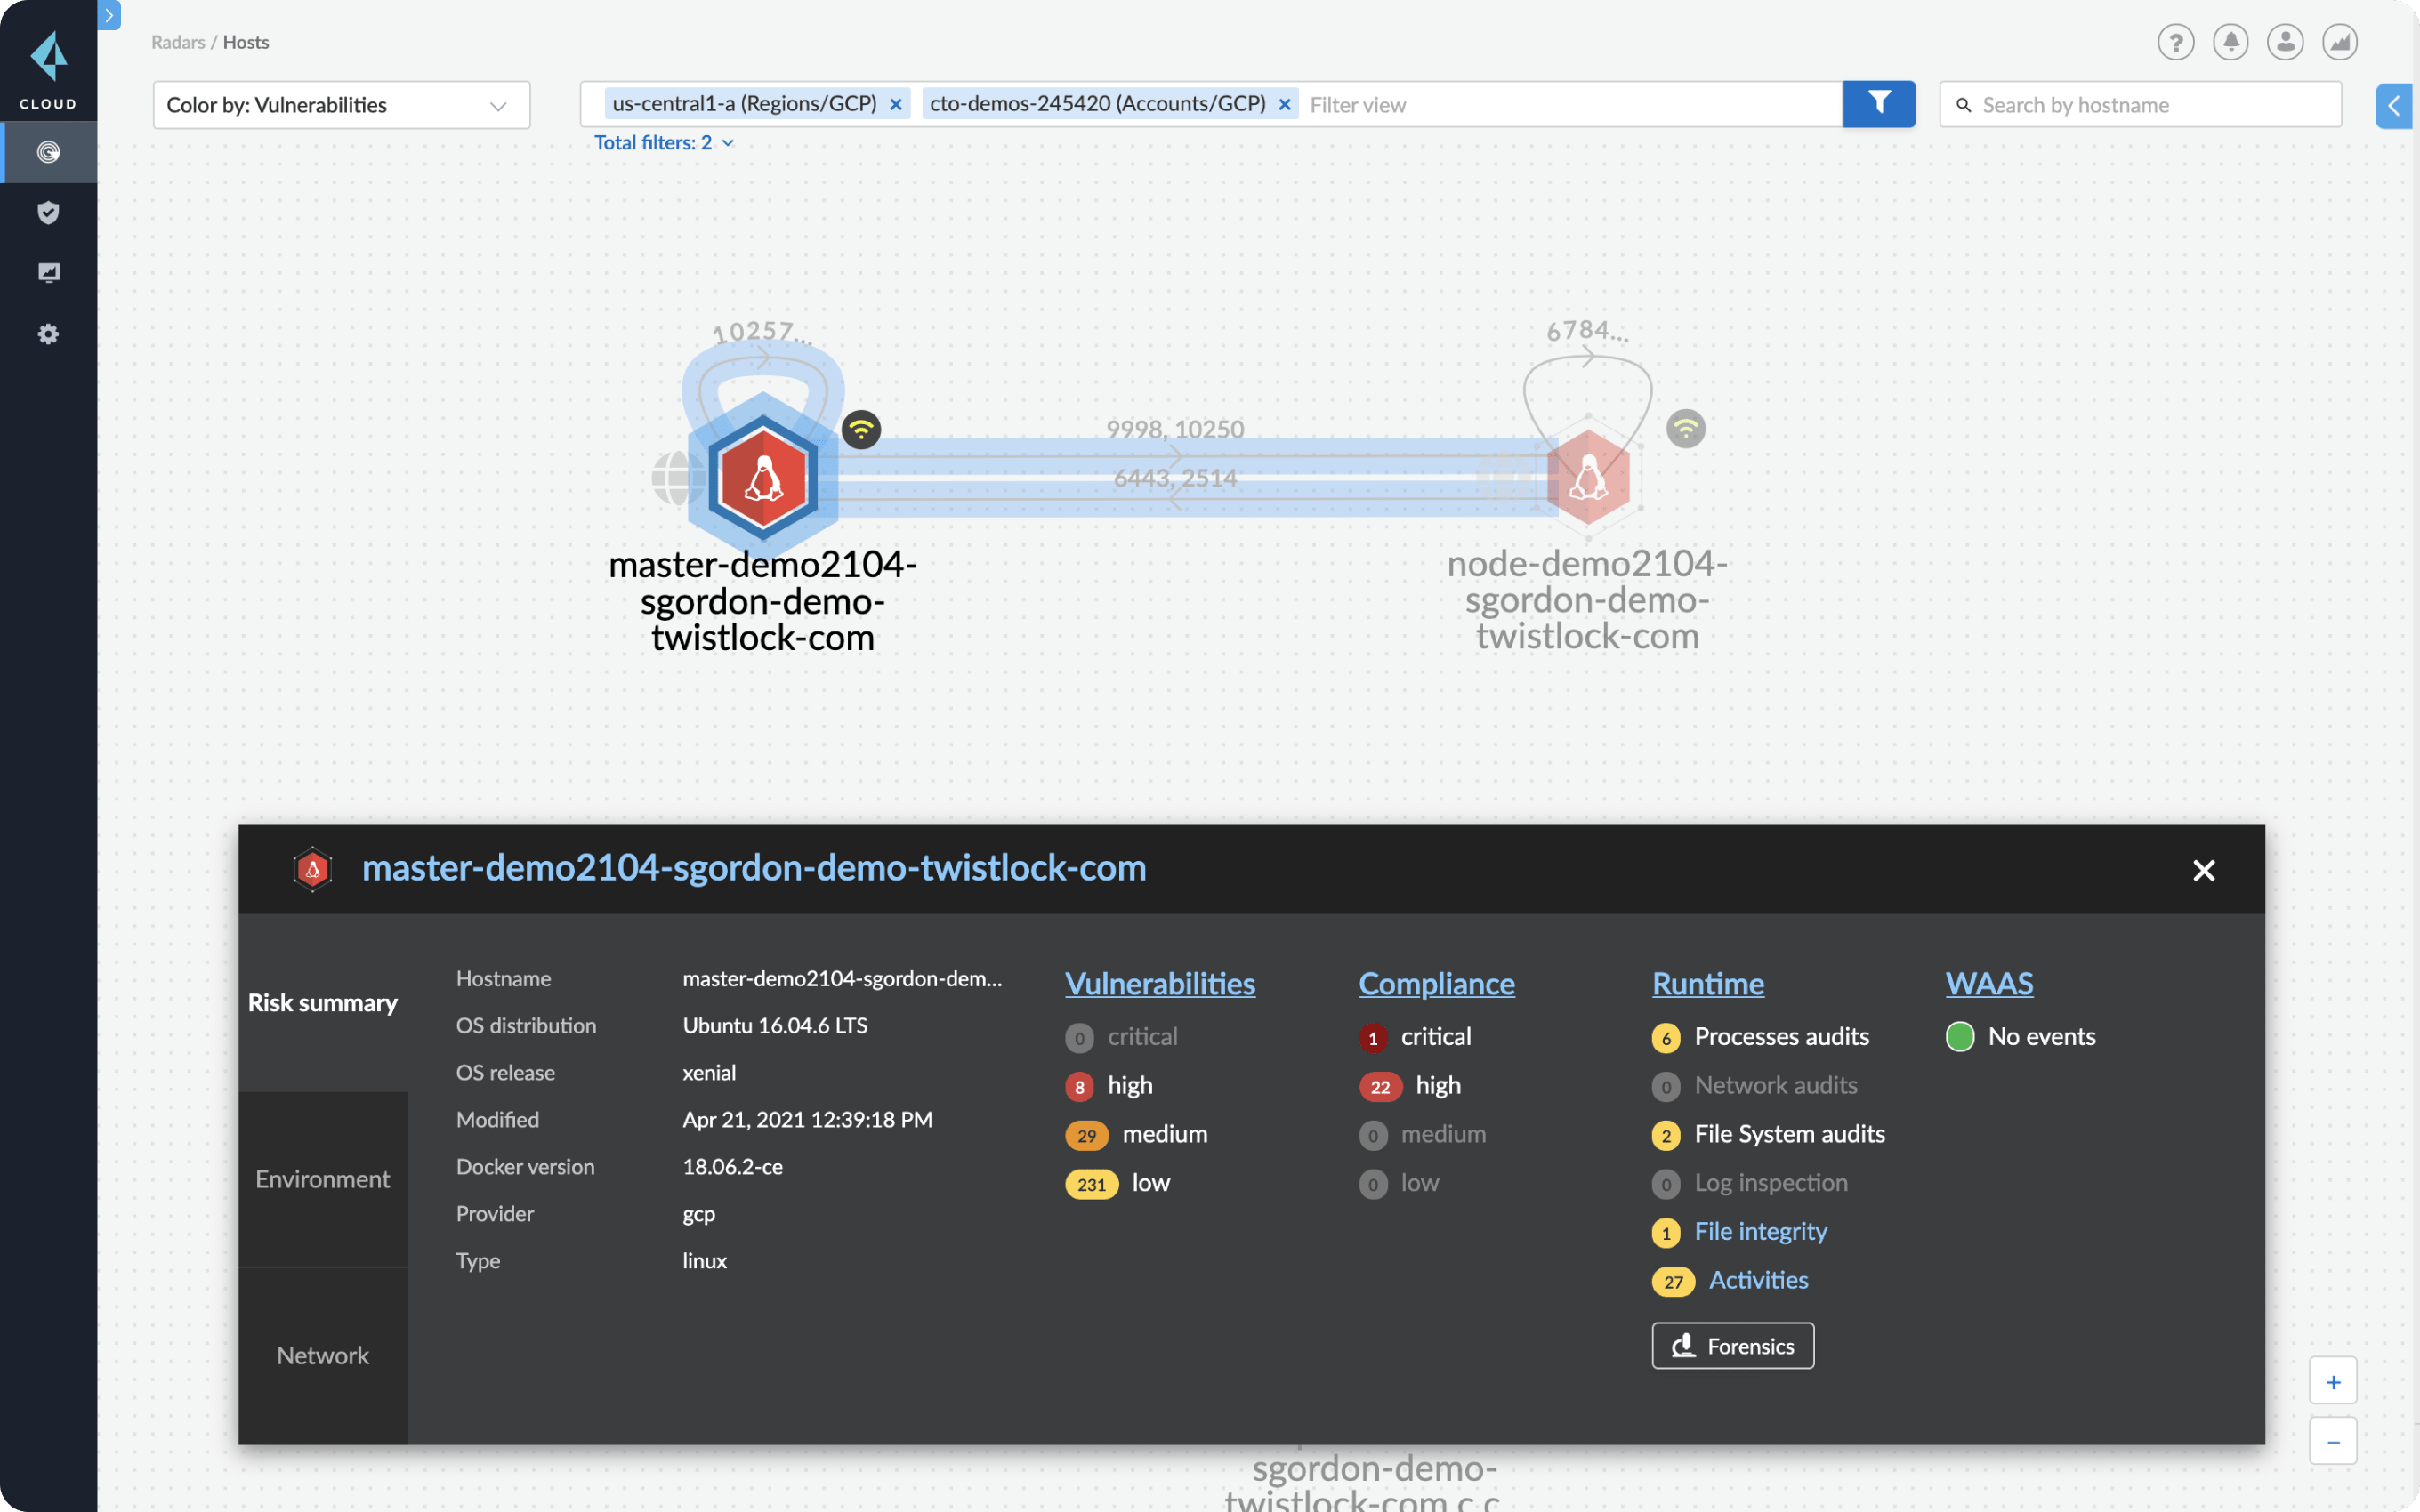Click the user profile icon in top bar
The image size is (2420, 1512).
pyautogui.click(x=2284, y=40)
